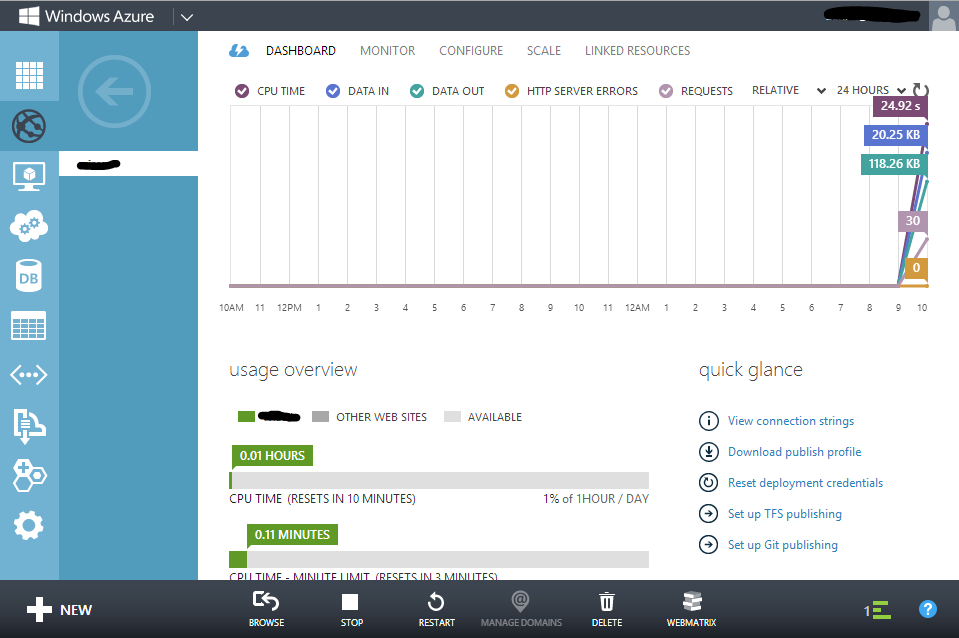Viewport: 959px width, 638px height.
Task: Click Set up TFS publishing link
Action: (x=784, y=514)
